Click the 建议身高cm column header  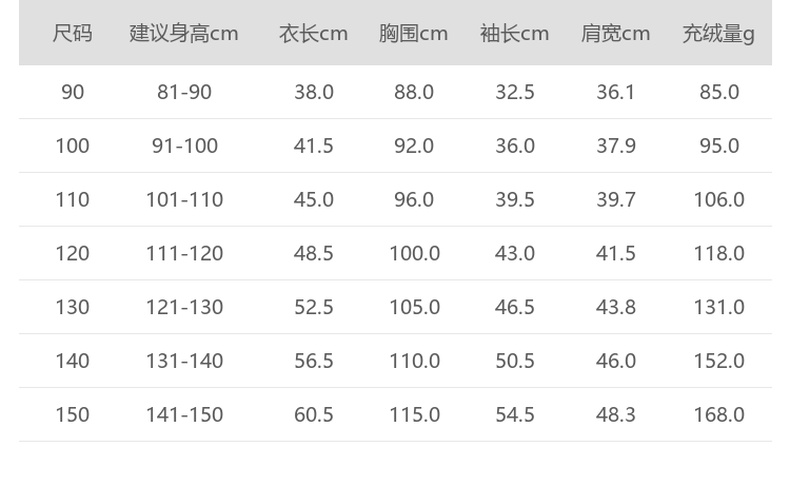pyautogui.click(x=184, y=33)
